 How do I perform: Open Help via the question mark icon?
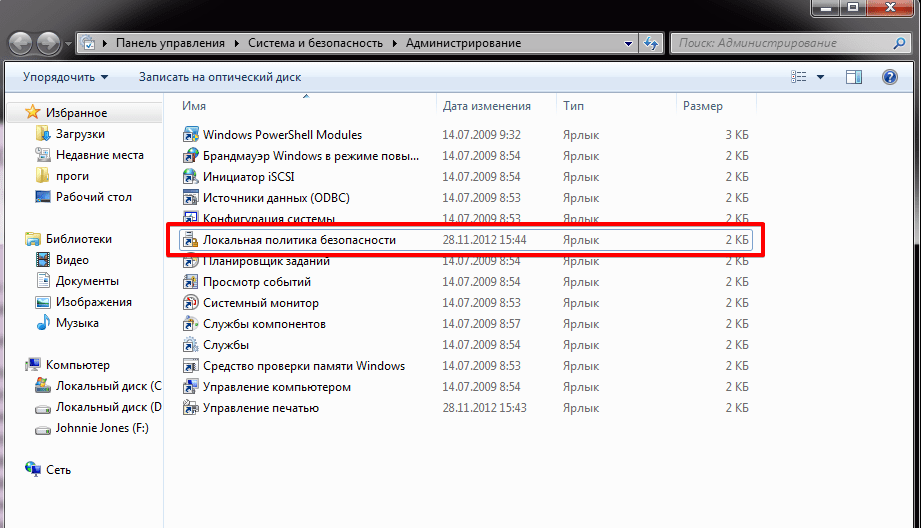[x=890, y=77]
